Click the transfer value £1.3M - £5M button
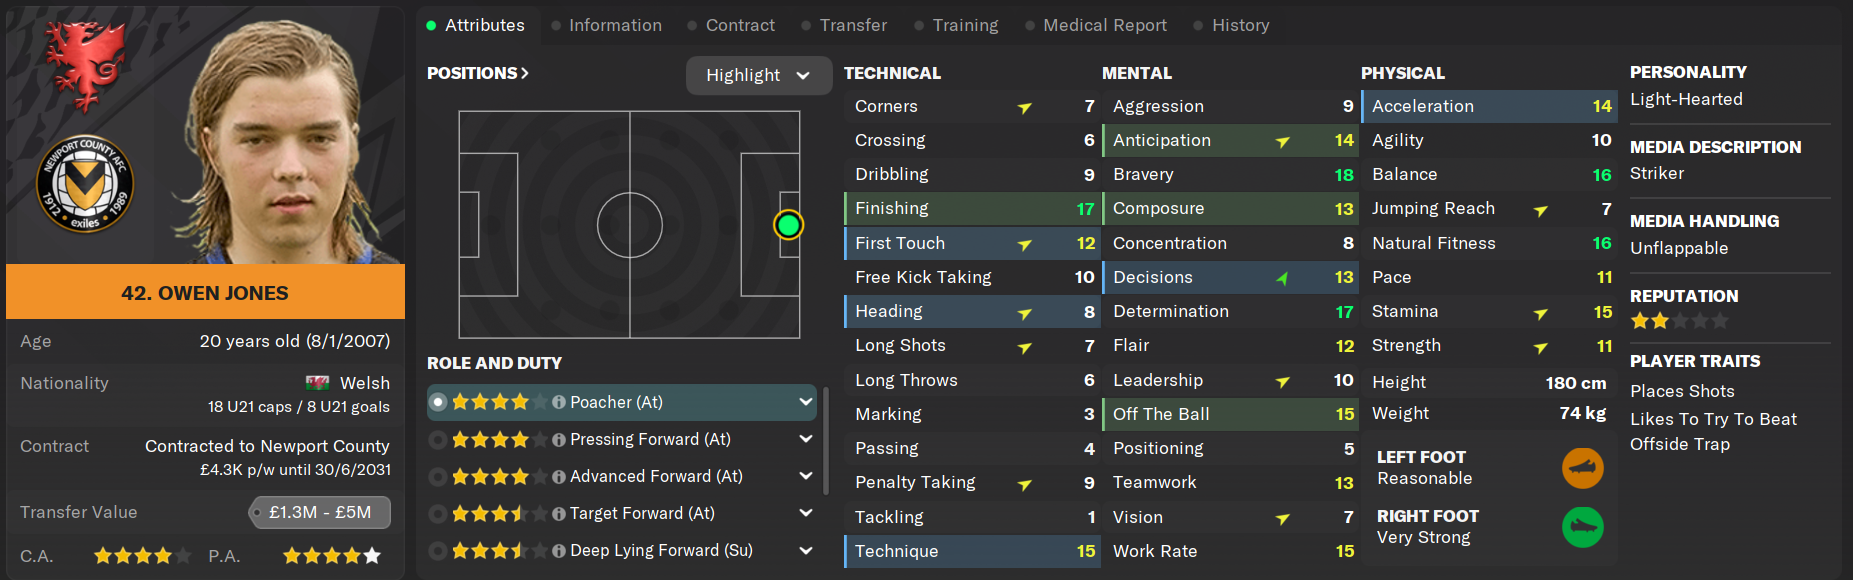This screenshot has width=1853, height=580. (320, 512)
